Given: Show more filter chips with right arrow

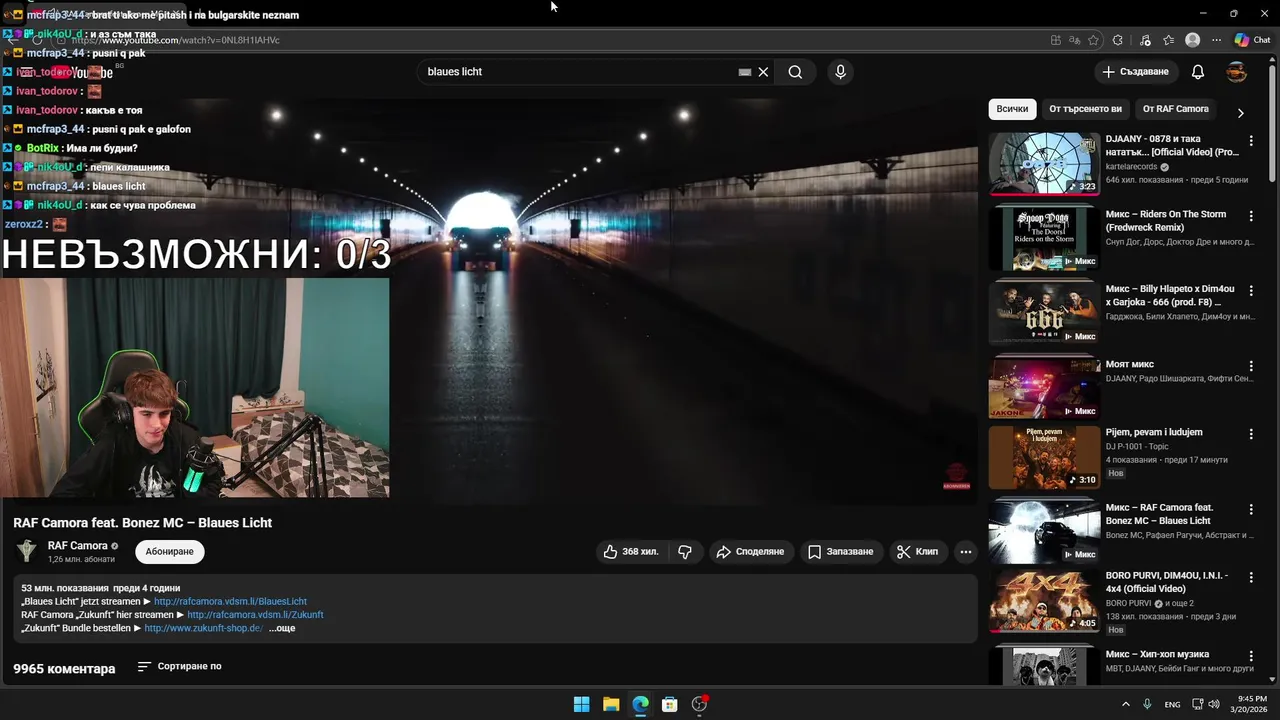Looking at the screenshot, I should coord(1240,113).
